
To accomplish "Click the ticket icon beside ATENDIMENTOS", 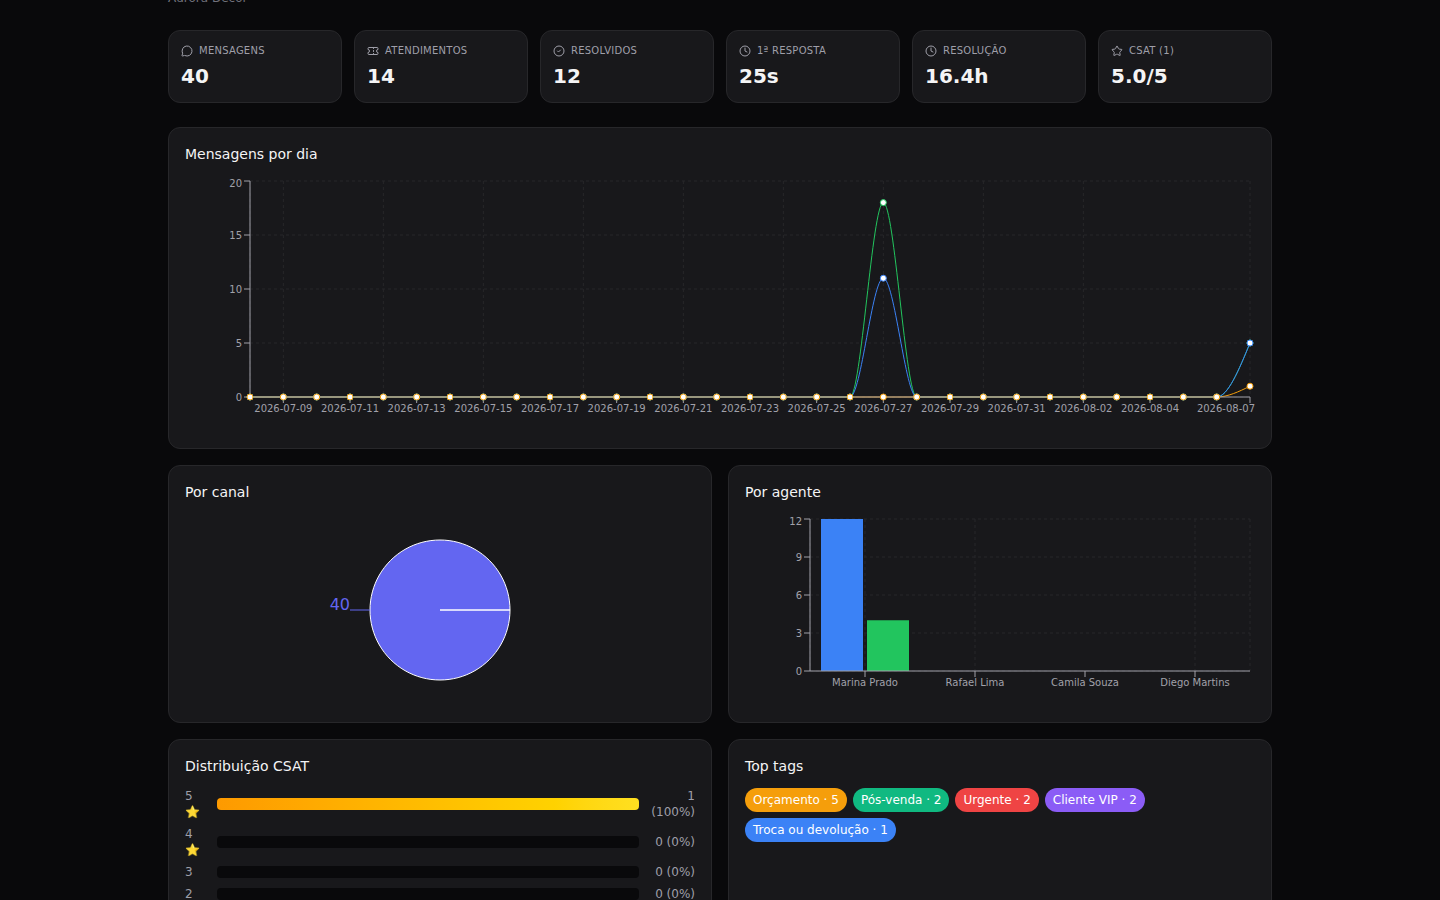I will tap(373, 51).
